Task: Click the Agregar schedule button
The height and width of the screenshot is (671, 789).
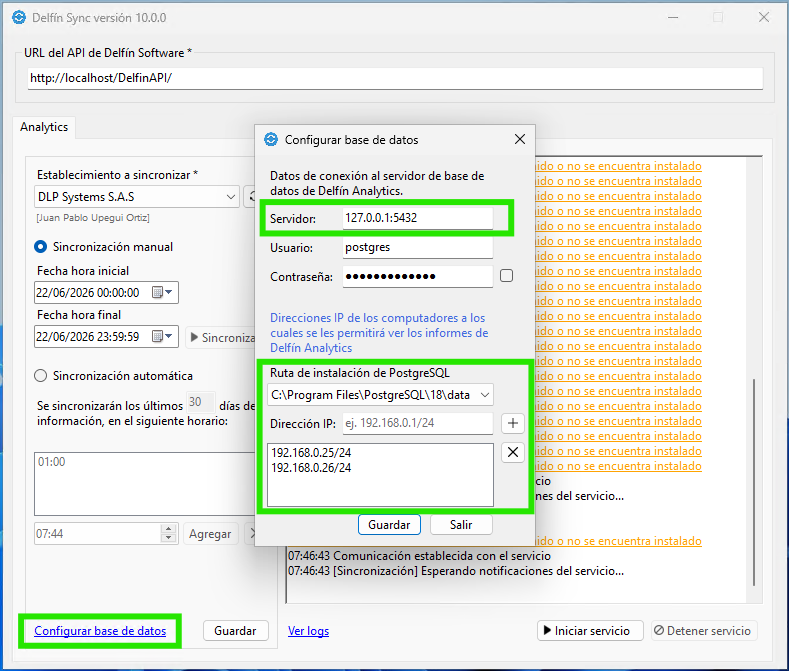Action: coord(210,534)
